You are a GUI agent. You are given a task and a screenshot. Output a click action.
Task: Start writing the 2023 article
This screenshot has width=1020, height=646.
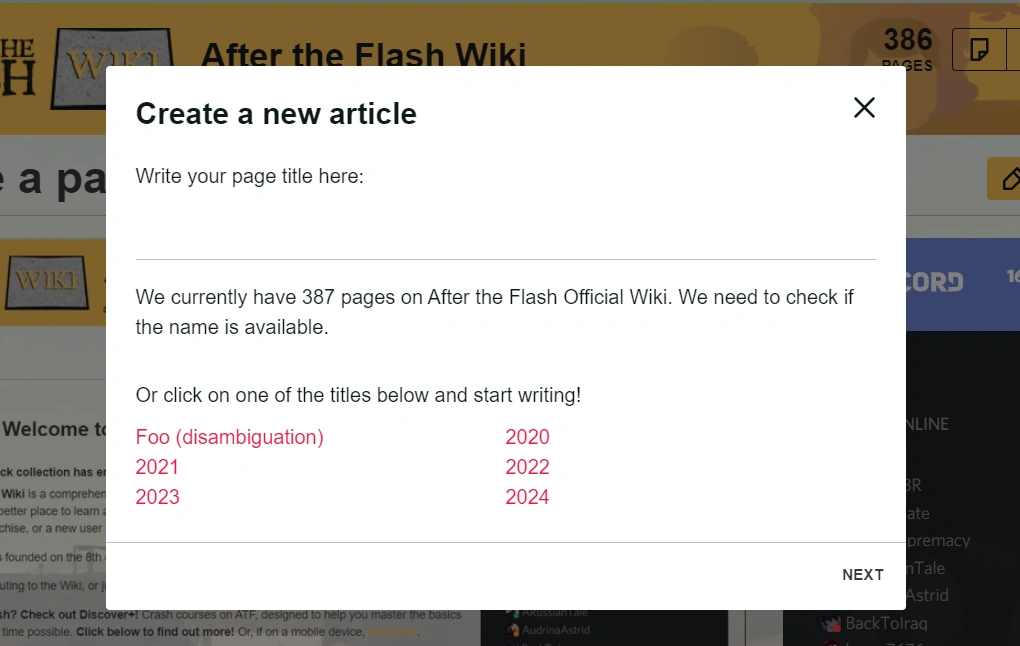157,497
